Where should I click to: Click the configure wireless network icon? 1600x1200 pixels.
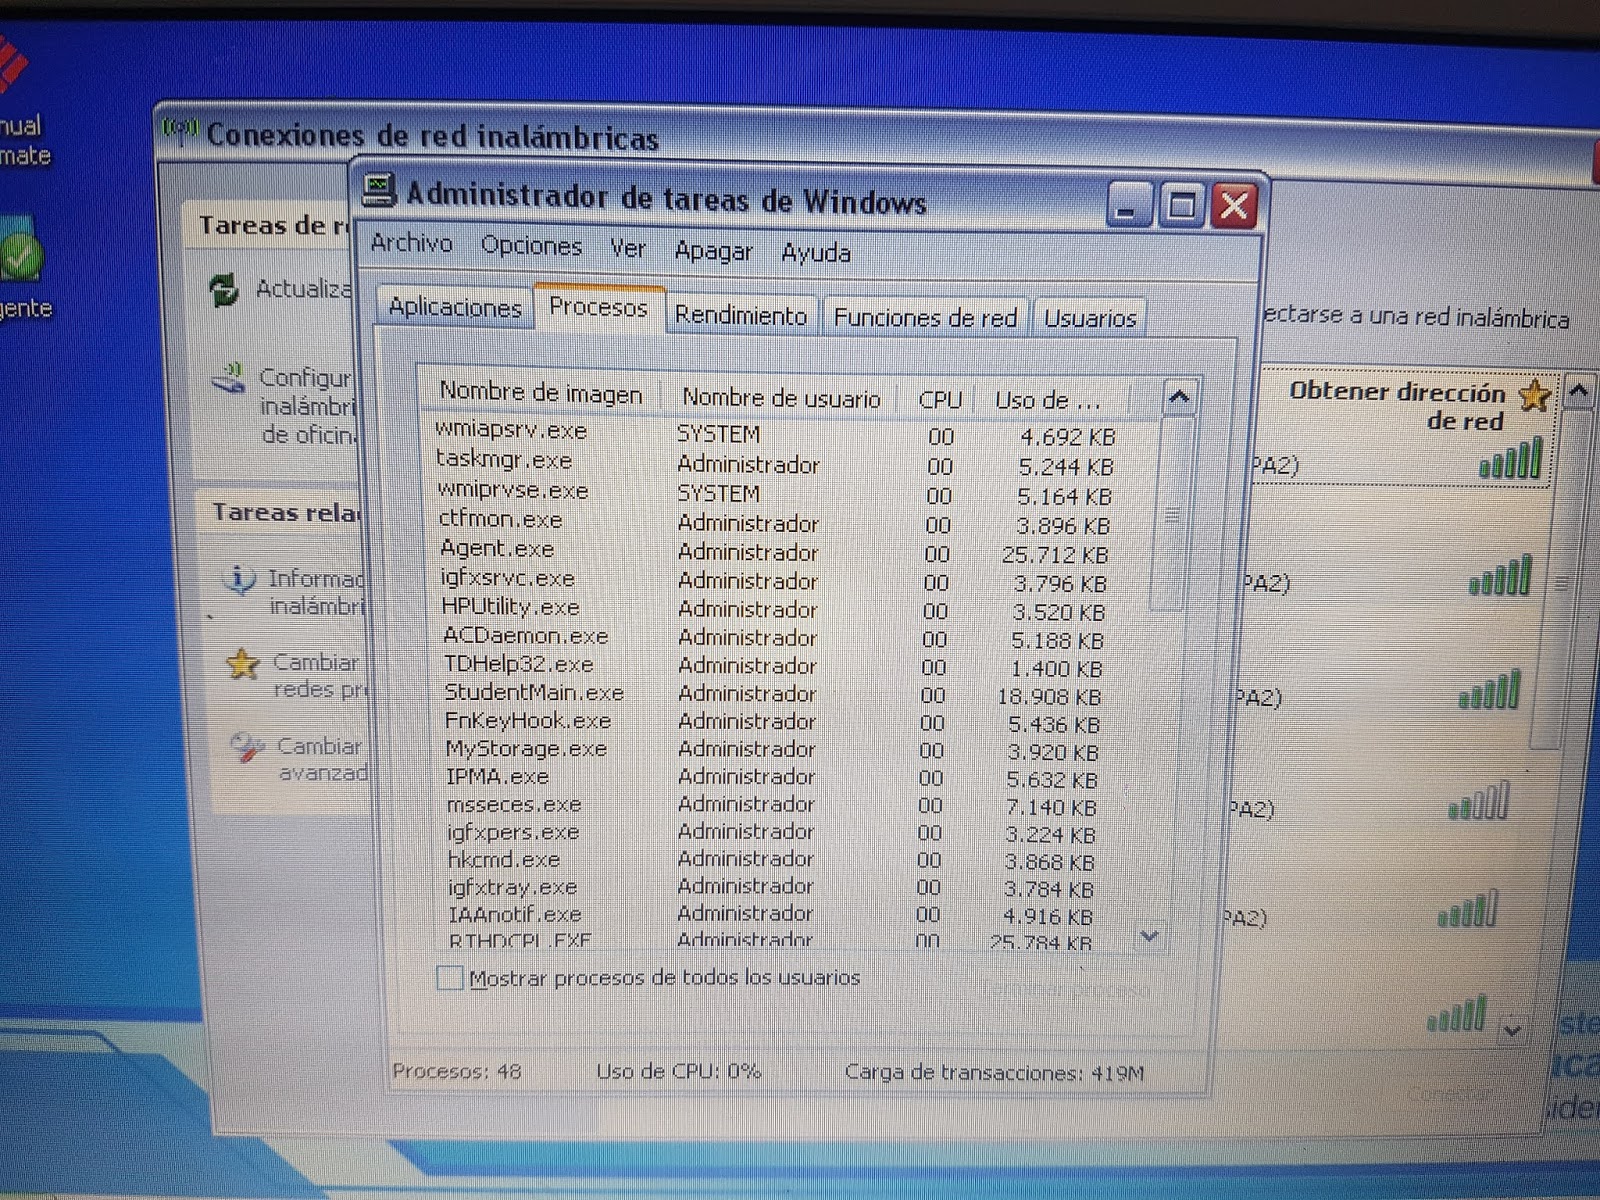pos(229,378)
